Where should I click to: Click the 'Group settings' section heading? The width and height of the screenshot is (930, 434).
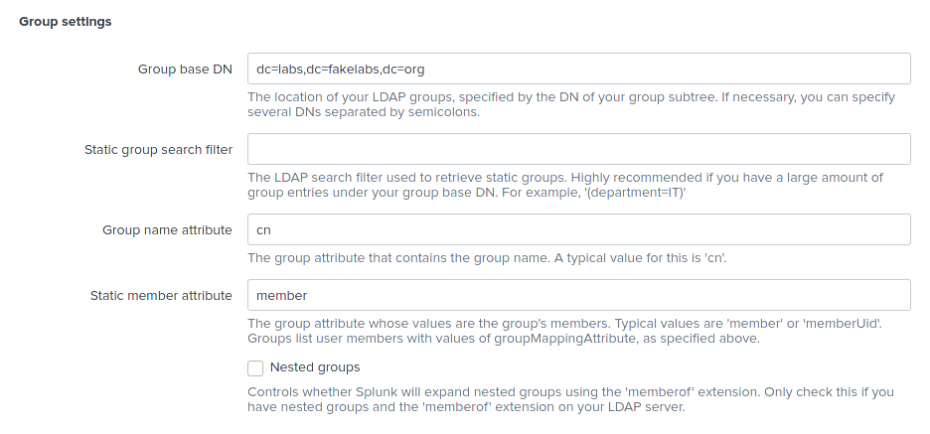[x=66, y=21]
